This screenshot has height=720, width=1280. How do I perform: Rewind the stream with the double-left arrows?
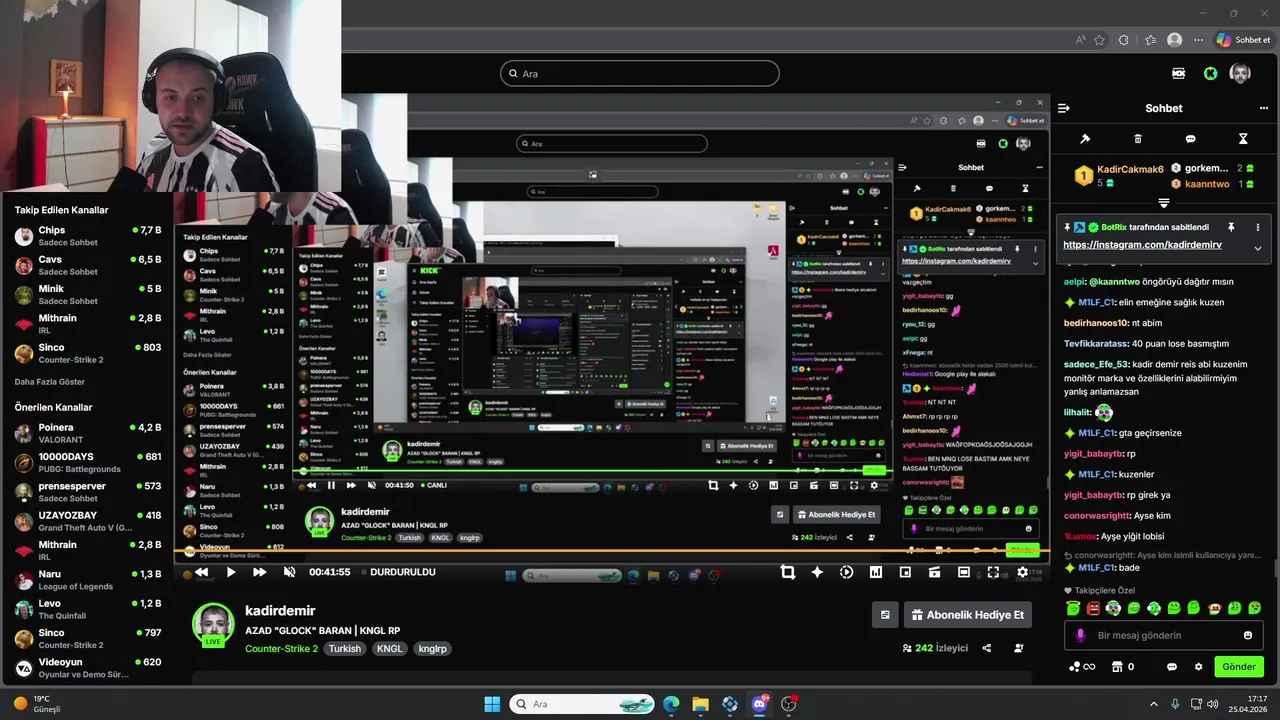[x=201, y=572]
